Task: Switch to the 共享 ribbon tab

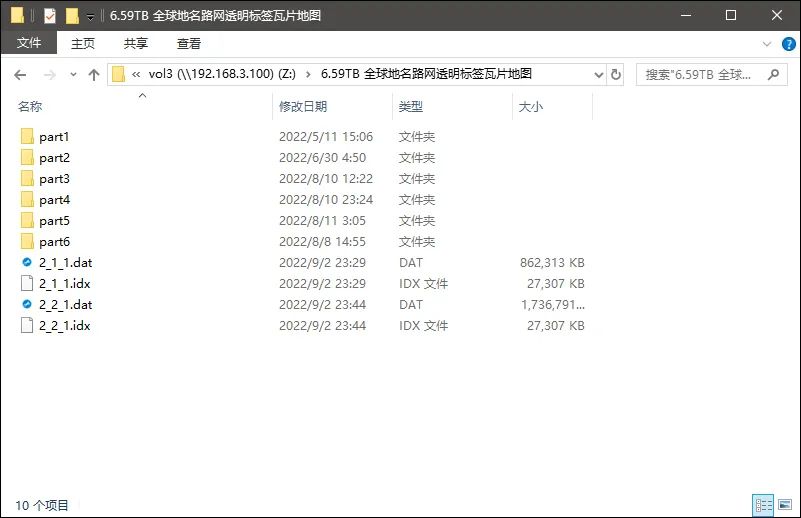Action: 136,43
